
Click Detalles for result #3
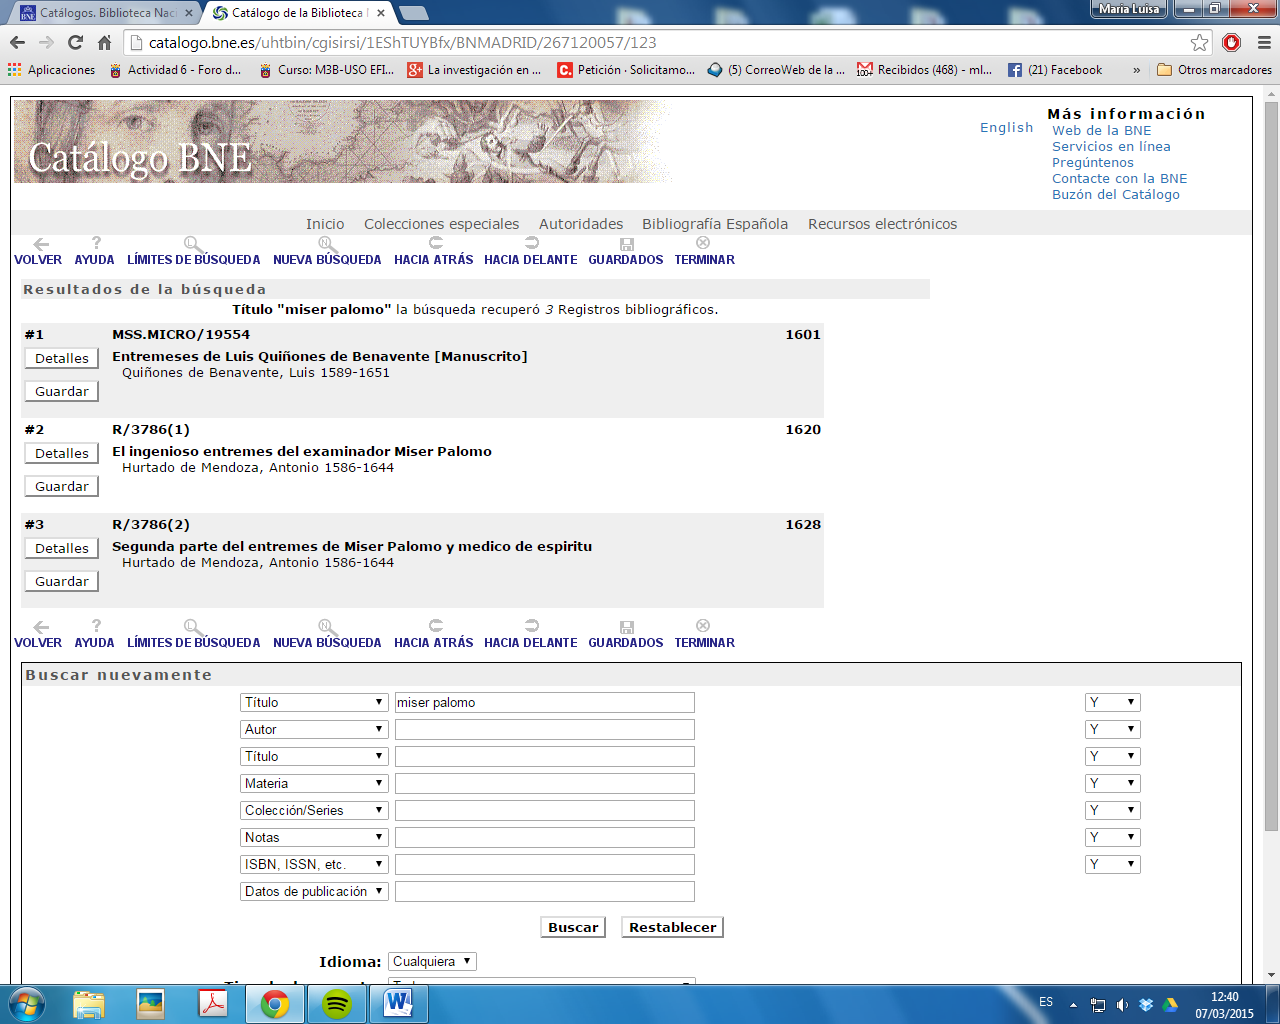(62, 548)
